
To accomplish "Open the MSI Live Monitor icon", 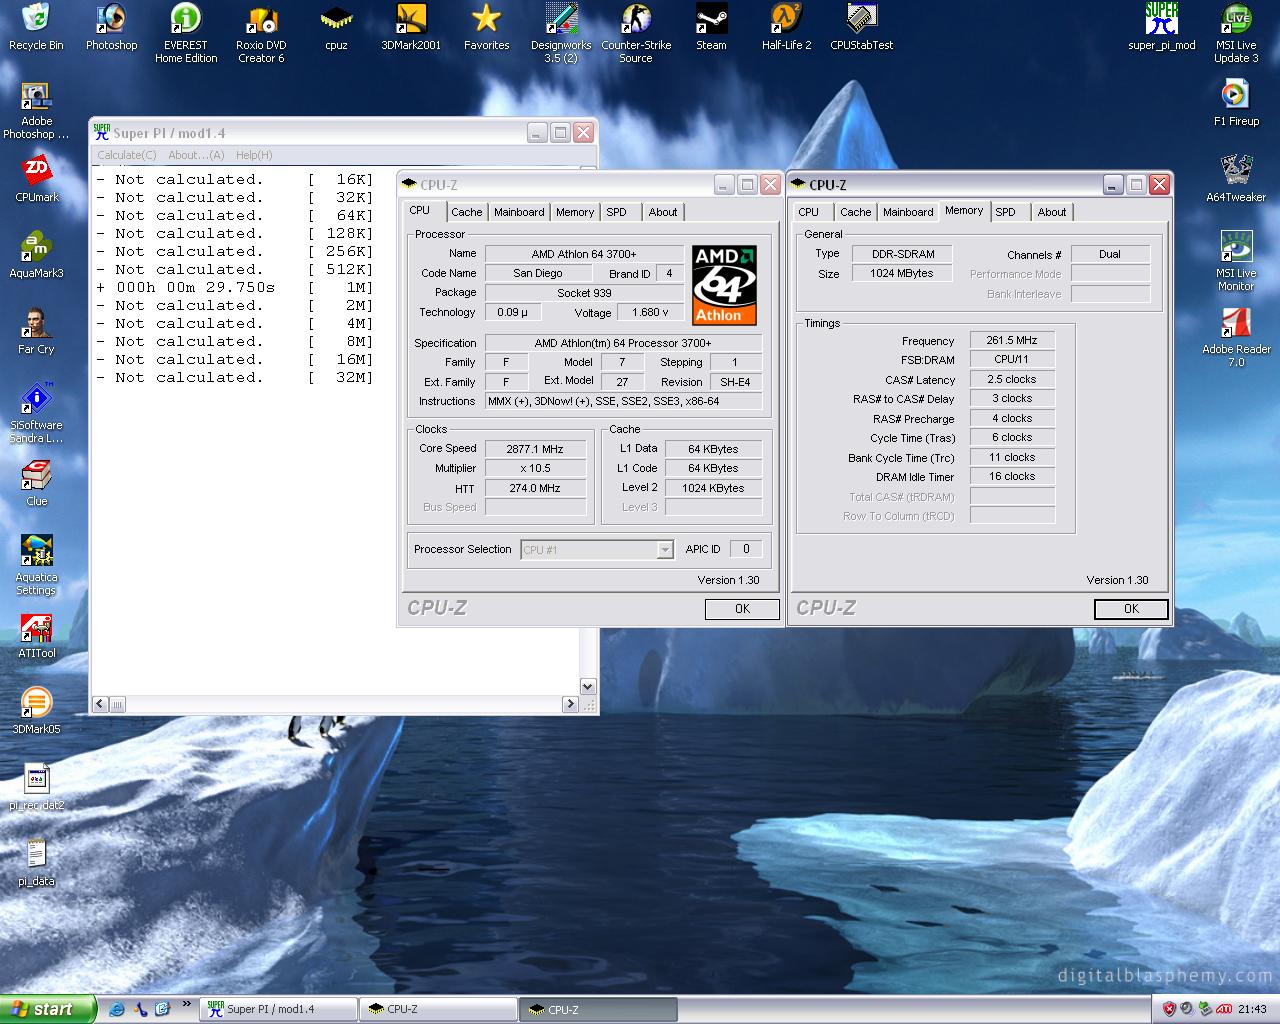I will coord(1236,261).
